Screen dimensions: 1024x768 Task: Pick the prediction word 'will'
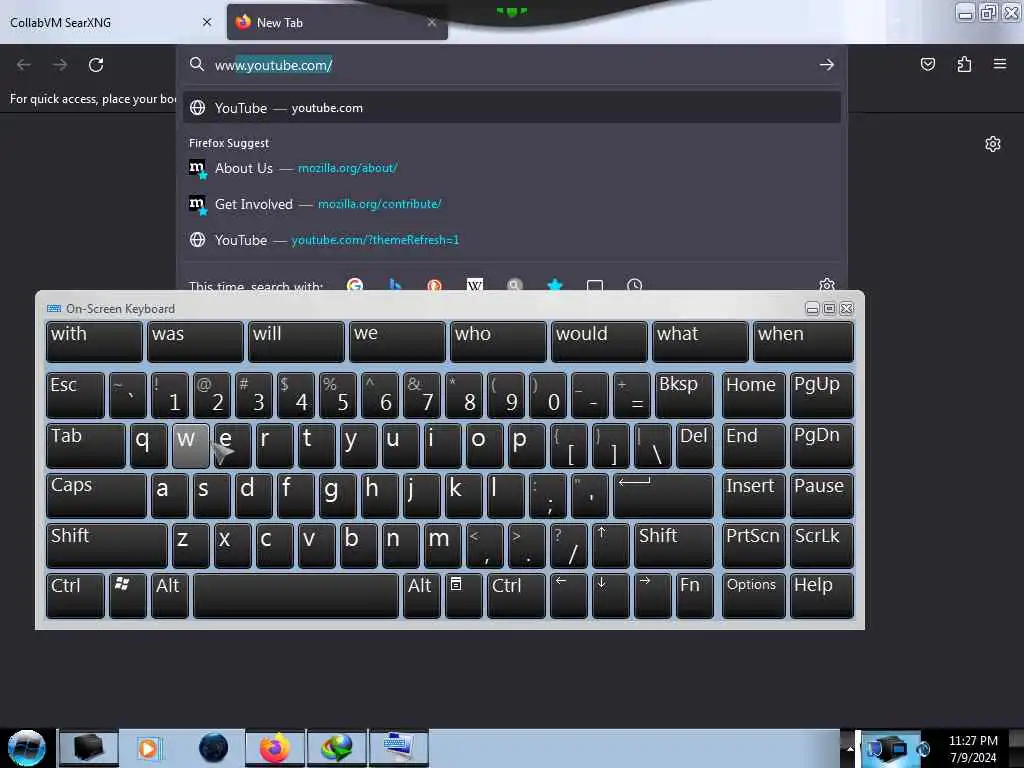(296, 341)
